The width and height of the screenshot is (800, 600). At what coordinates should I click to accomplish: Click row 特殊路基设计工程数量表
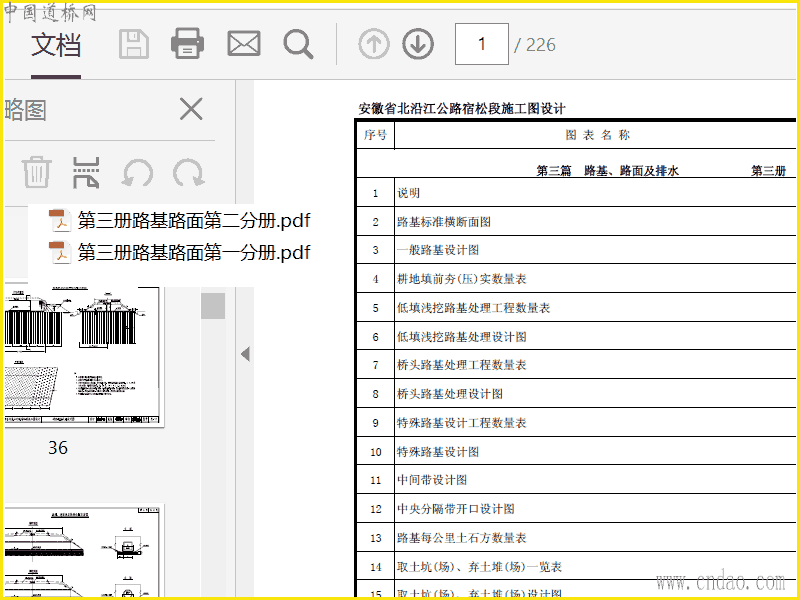coord(576,422)
